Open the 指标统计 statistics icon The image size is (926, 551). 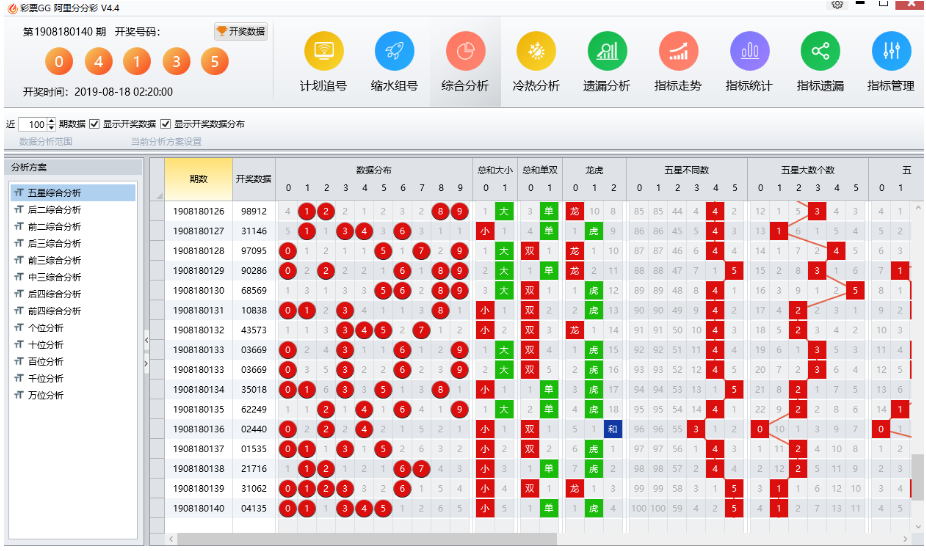pyautogui.click(x=749, y=51)
